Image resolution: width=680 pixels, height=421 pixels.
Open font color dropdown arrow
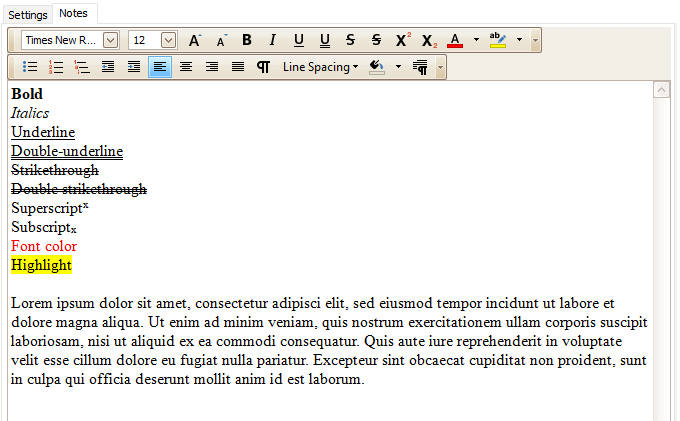click(476, 40)
